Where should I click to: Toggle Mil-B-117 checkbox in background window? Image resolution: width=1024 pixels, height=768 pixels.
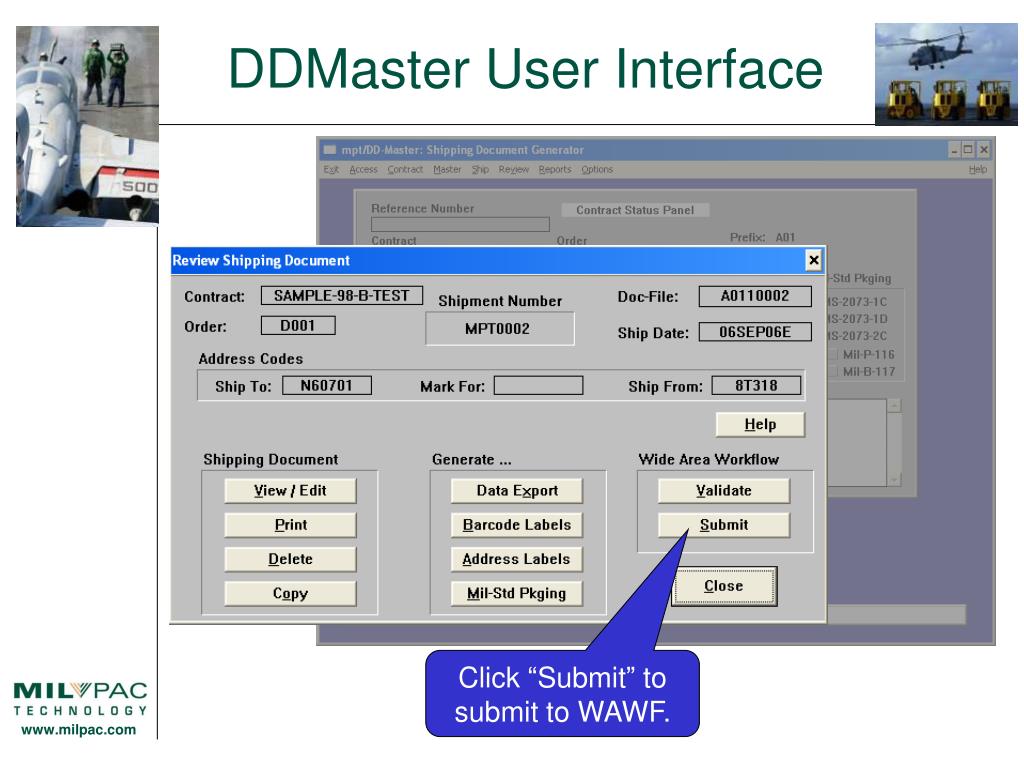pyautogui.click(x=833, y=372)
